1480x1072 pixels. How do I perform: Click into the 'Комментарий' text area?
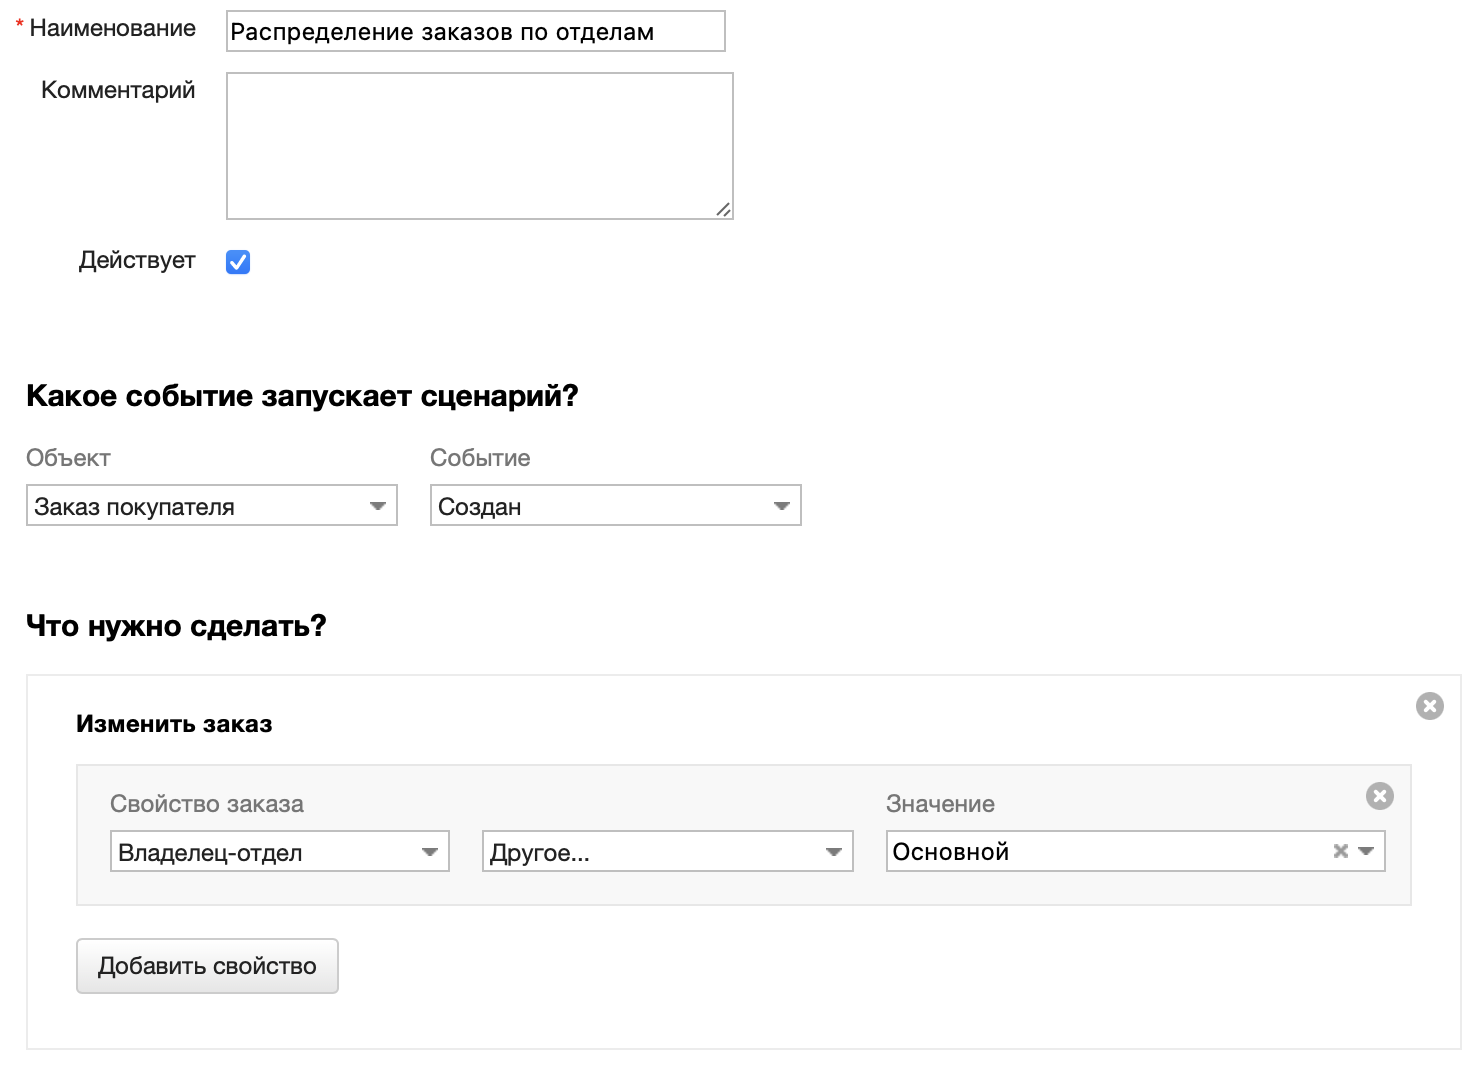coord(480,146)
